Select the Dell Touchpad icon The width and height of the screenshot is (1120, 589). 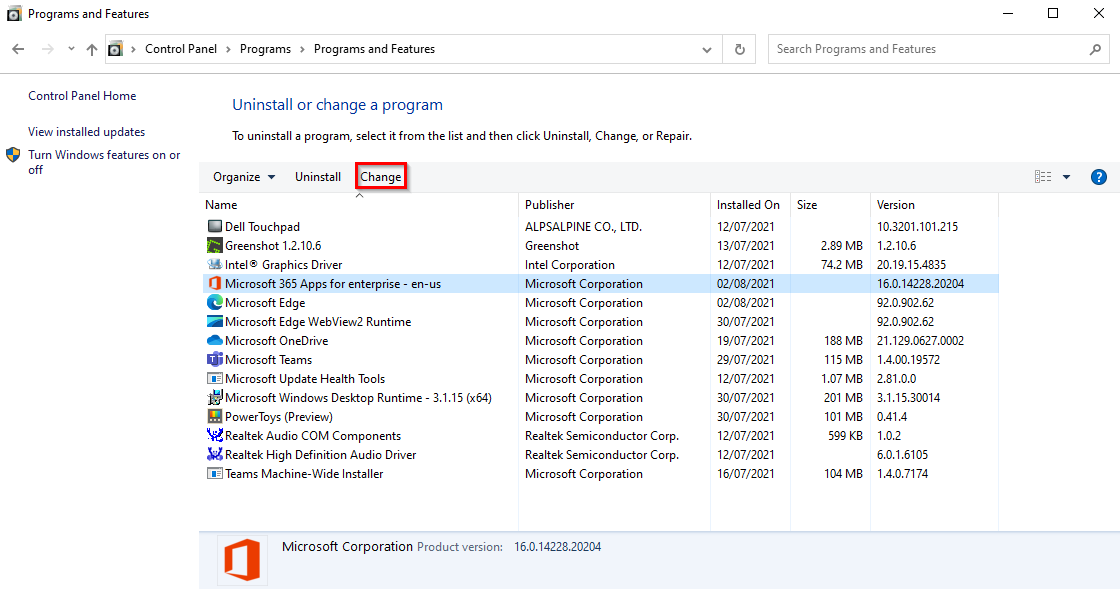(x=214, y=226)
